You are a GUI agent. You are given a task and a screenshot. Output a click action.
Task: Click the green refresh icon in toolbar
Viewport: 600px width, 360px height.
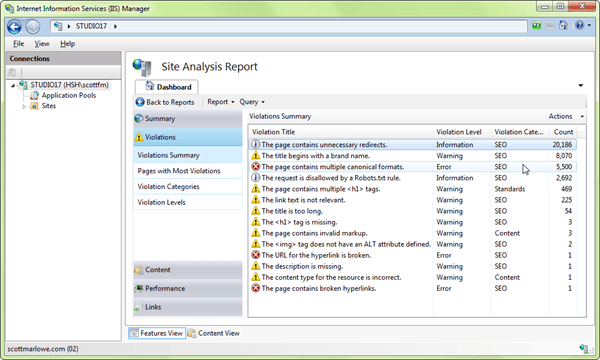coord(536,25)
